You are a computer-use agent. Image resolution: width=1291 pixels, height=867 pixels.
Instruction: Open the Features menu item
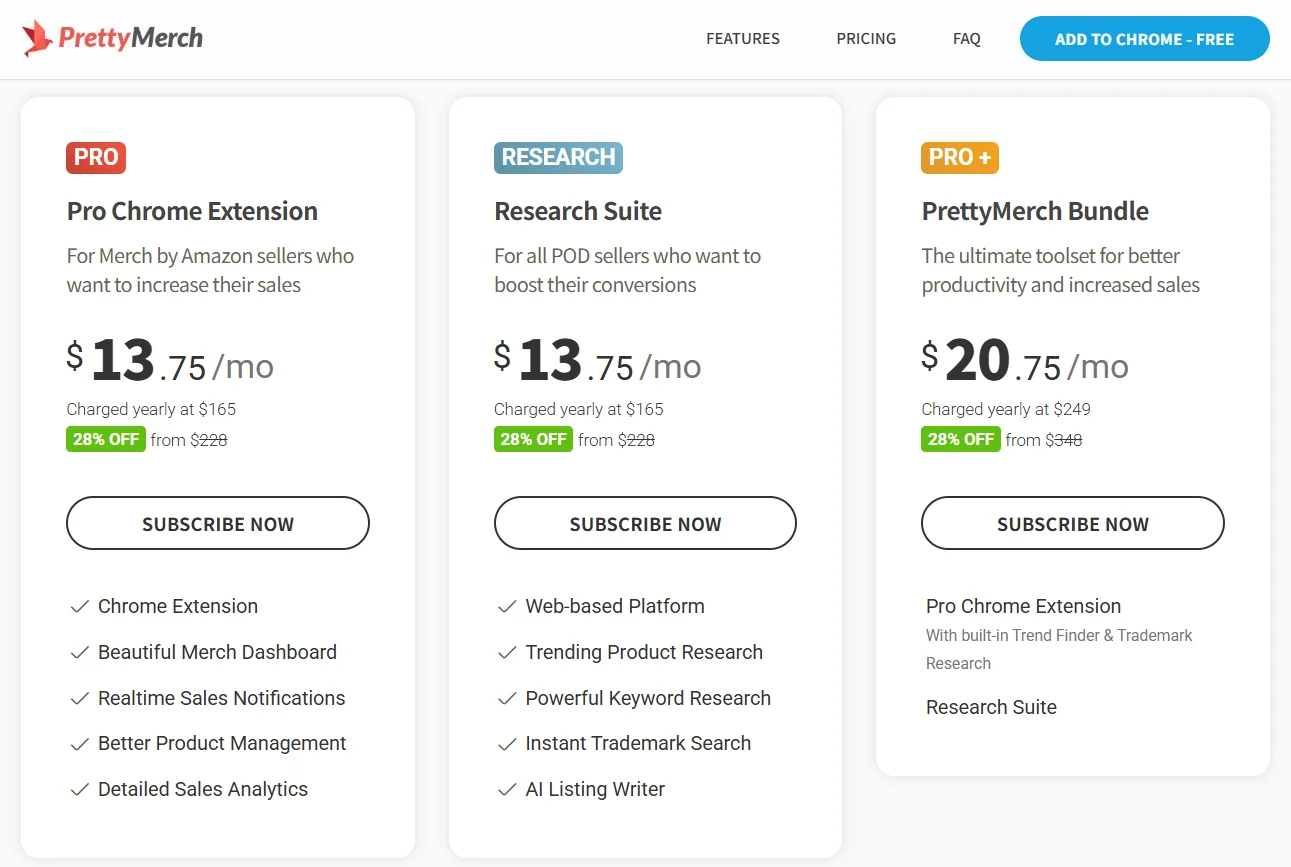coord(742,39)
